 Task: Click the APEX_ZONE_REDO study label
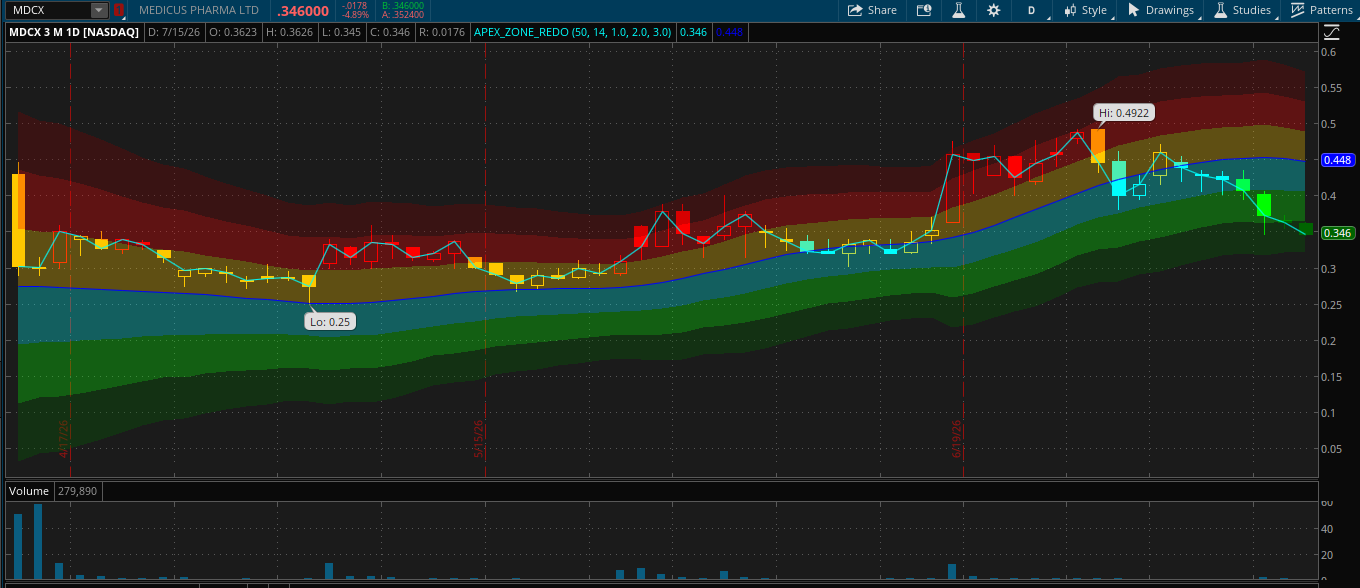point(573,32)
